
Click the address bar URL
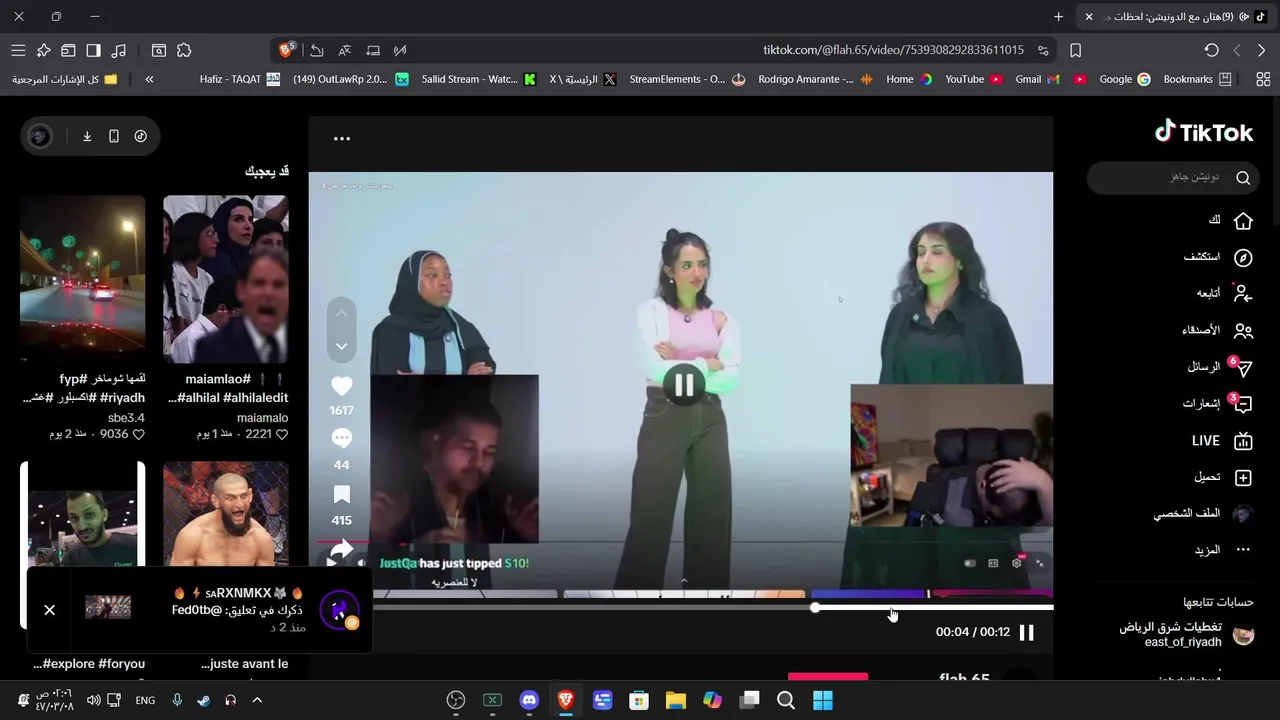click(x=893, y=50)
